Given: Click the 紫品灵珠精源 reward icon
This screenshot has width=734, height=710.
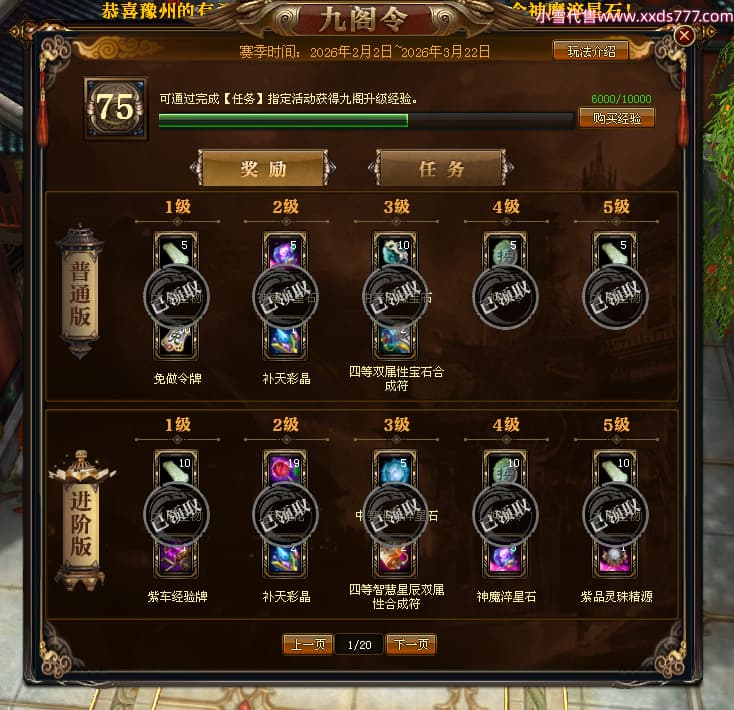Looking at the screenshot, I should (615, 558).
